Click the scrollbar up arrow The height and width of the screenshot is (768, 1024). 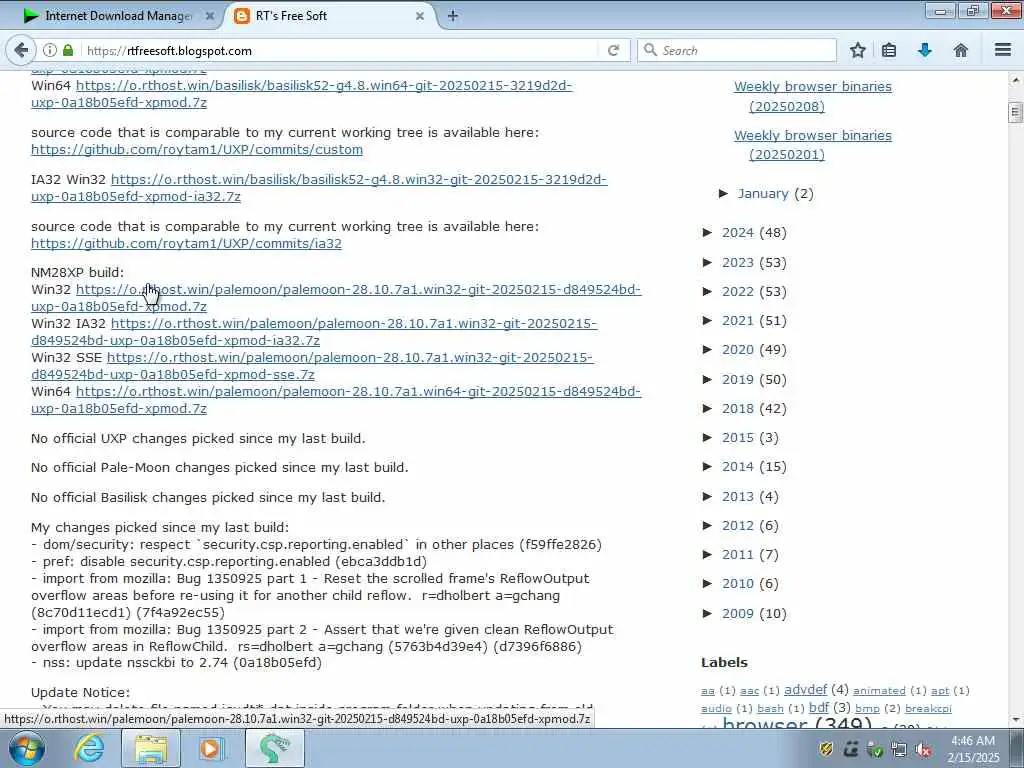click(1016, 80)
